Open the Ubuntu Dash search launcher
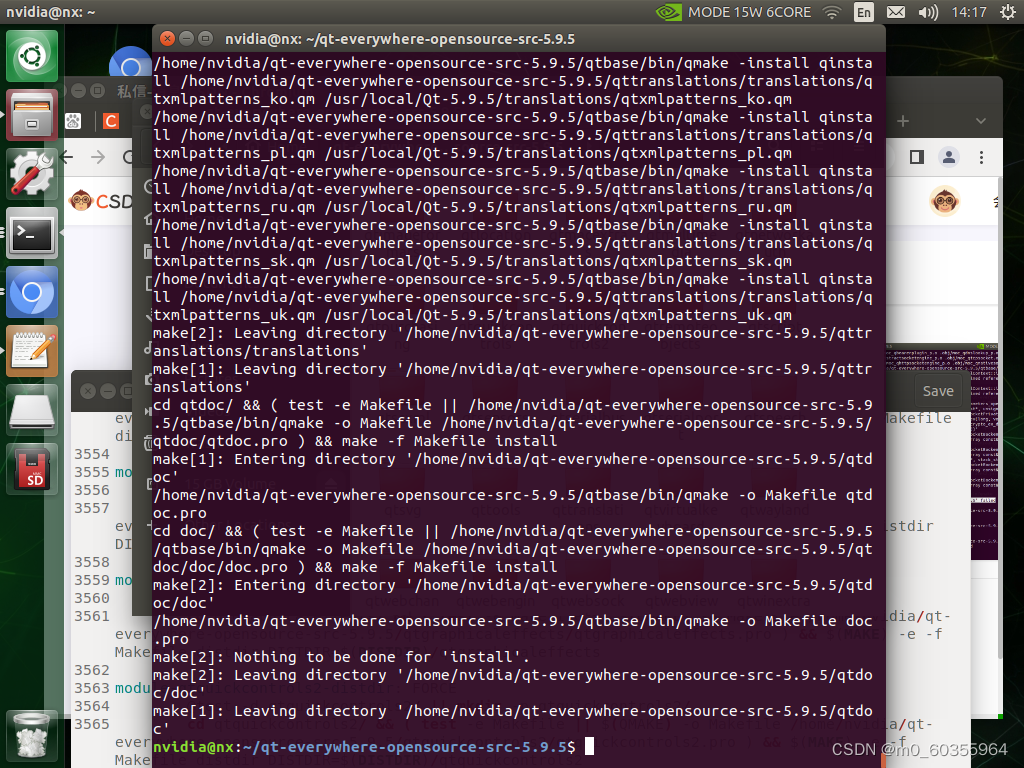This screenshot has height=768, width=1024. coord(31,56)
